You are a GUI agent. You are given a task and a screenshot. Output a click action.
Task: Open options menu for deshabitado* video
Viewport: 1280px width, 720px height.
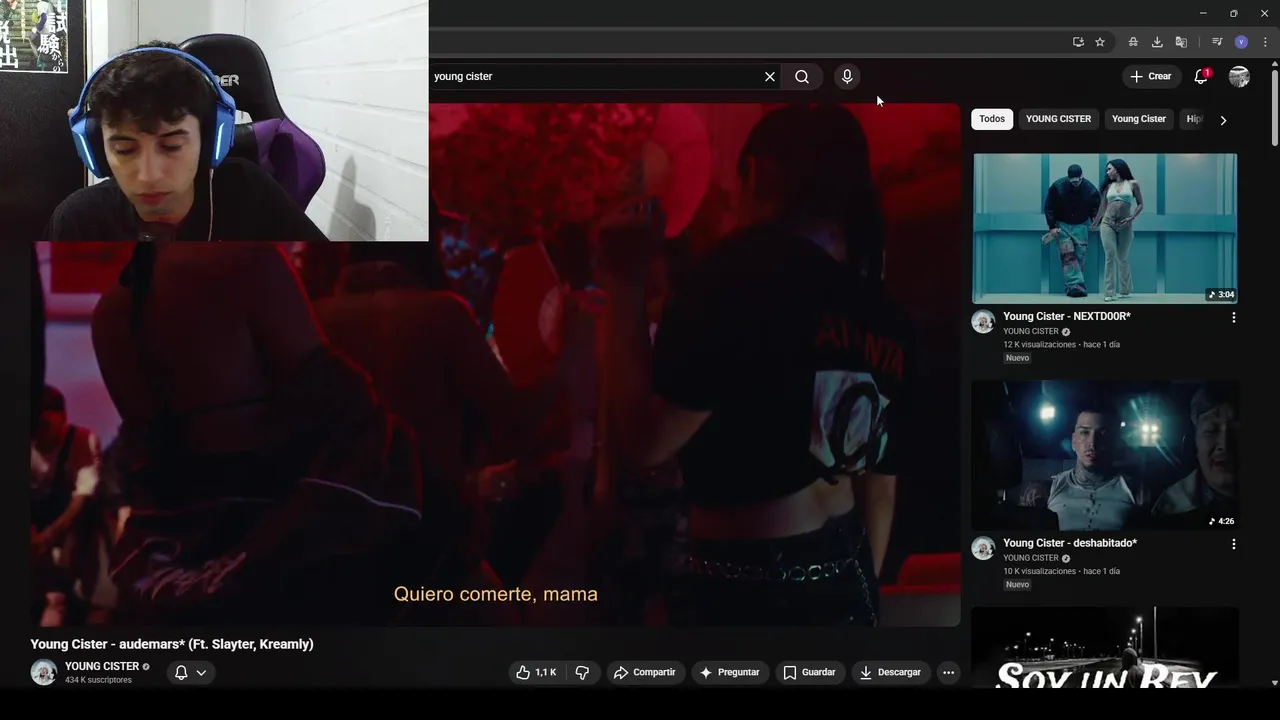(1233, 544)
